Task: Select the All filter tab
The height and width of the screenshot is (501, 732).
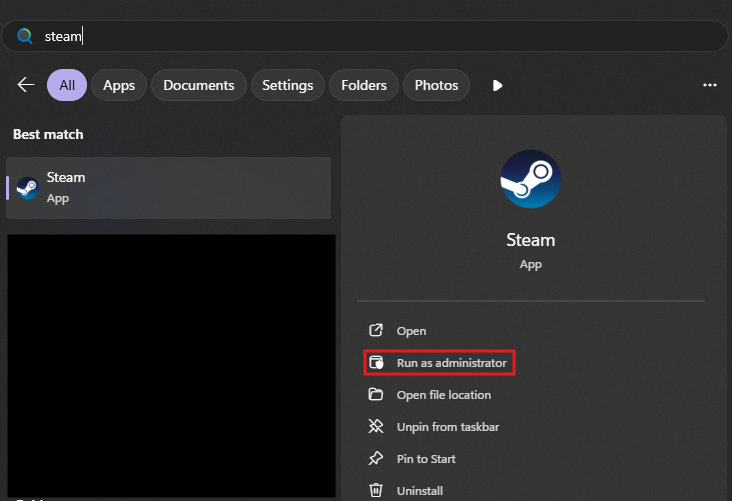Action: 67,85
